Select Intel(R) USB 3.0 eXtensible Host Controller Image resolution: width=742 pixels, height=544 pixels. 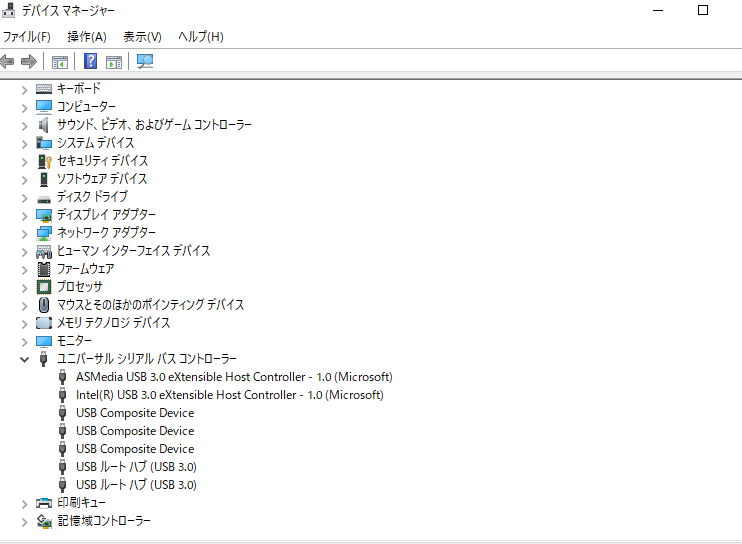pyautogui.click(x=230, y=395)
